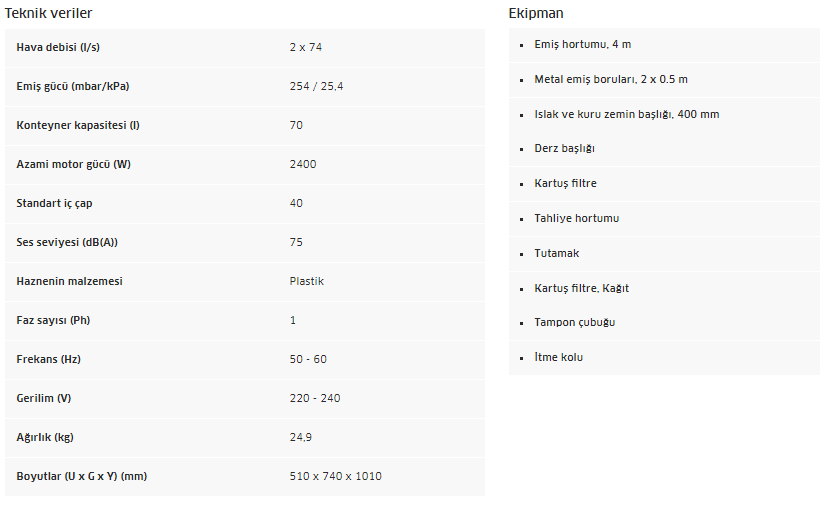The image size is (820, 506).
Task: Select the Hava debisi (l/s) row label
Action: [x=58, y=47]
